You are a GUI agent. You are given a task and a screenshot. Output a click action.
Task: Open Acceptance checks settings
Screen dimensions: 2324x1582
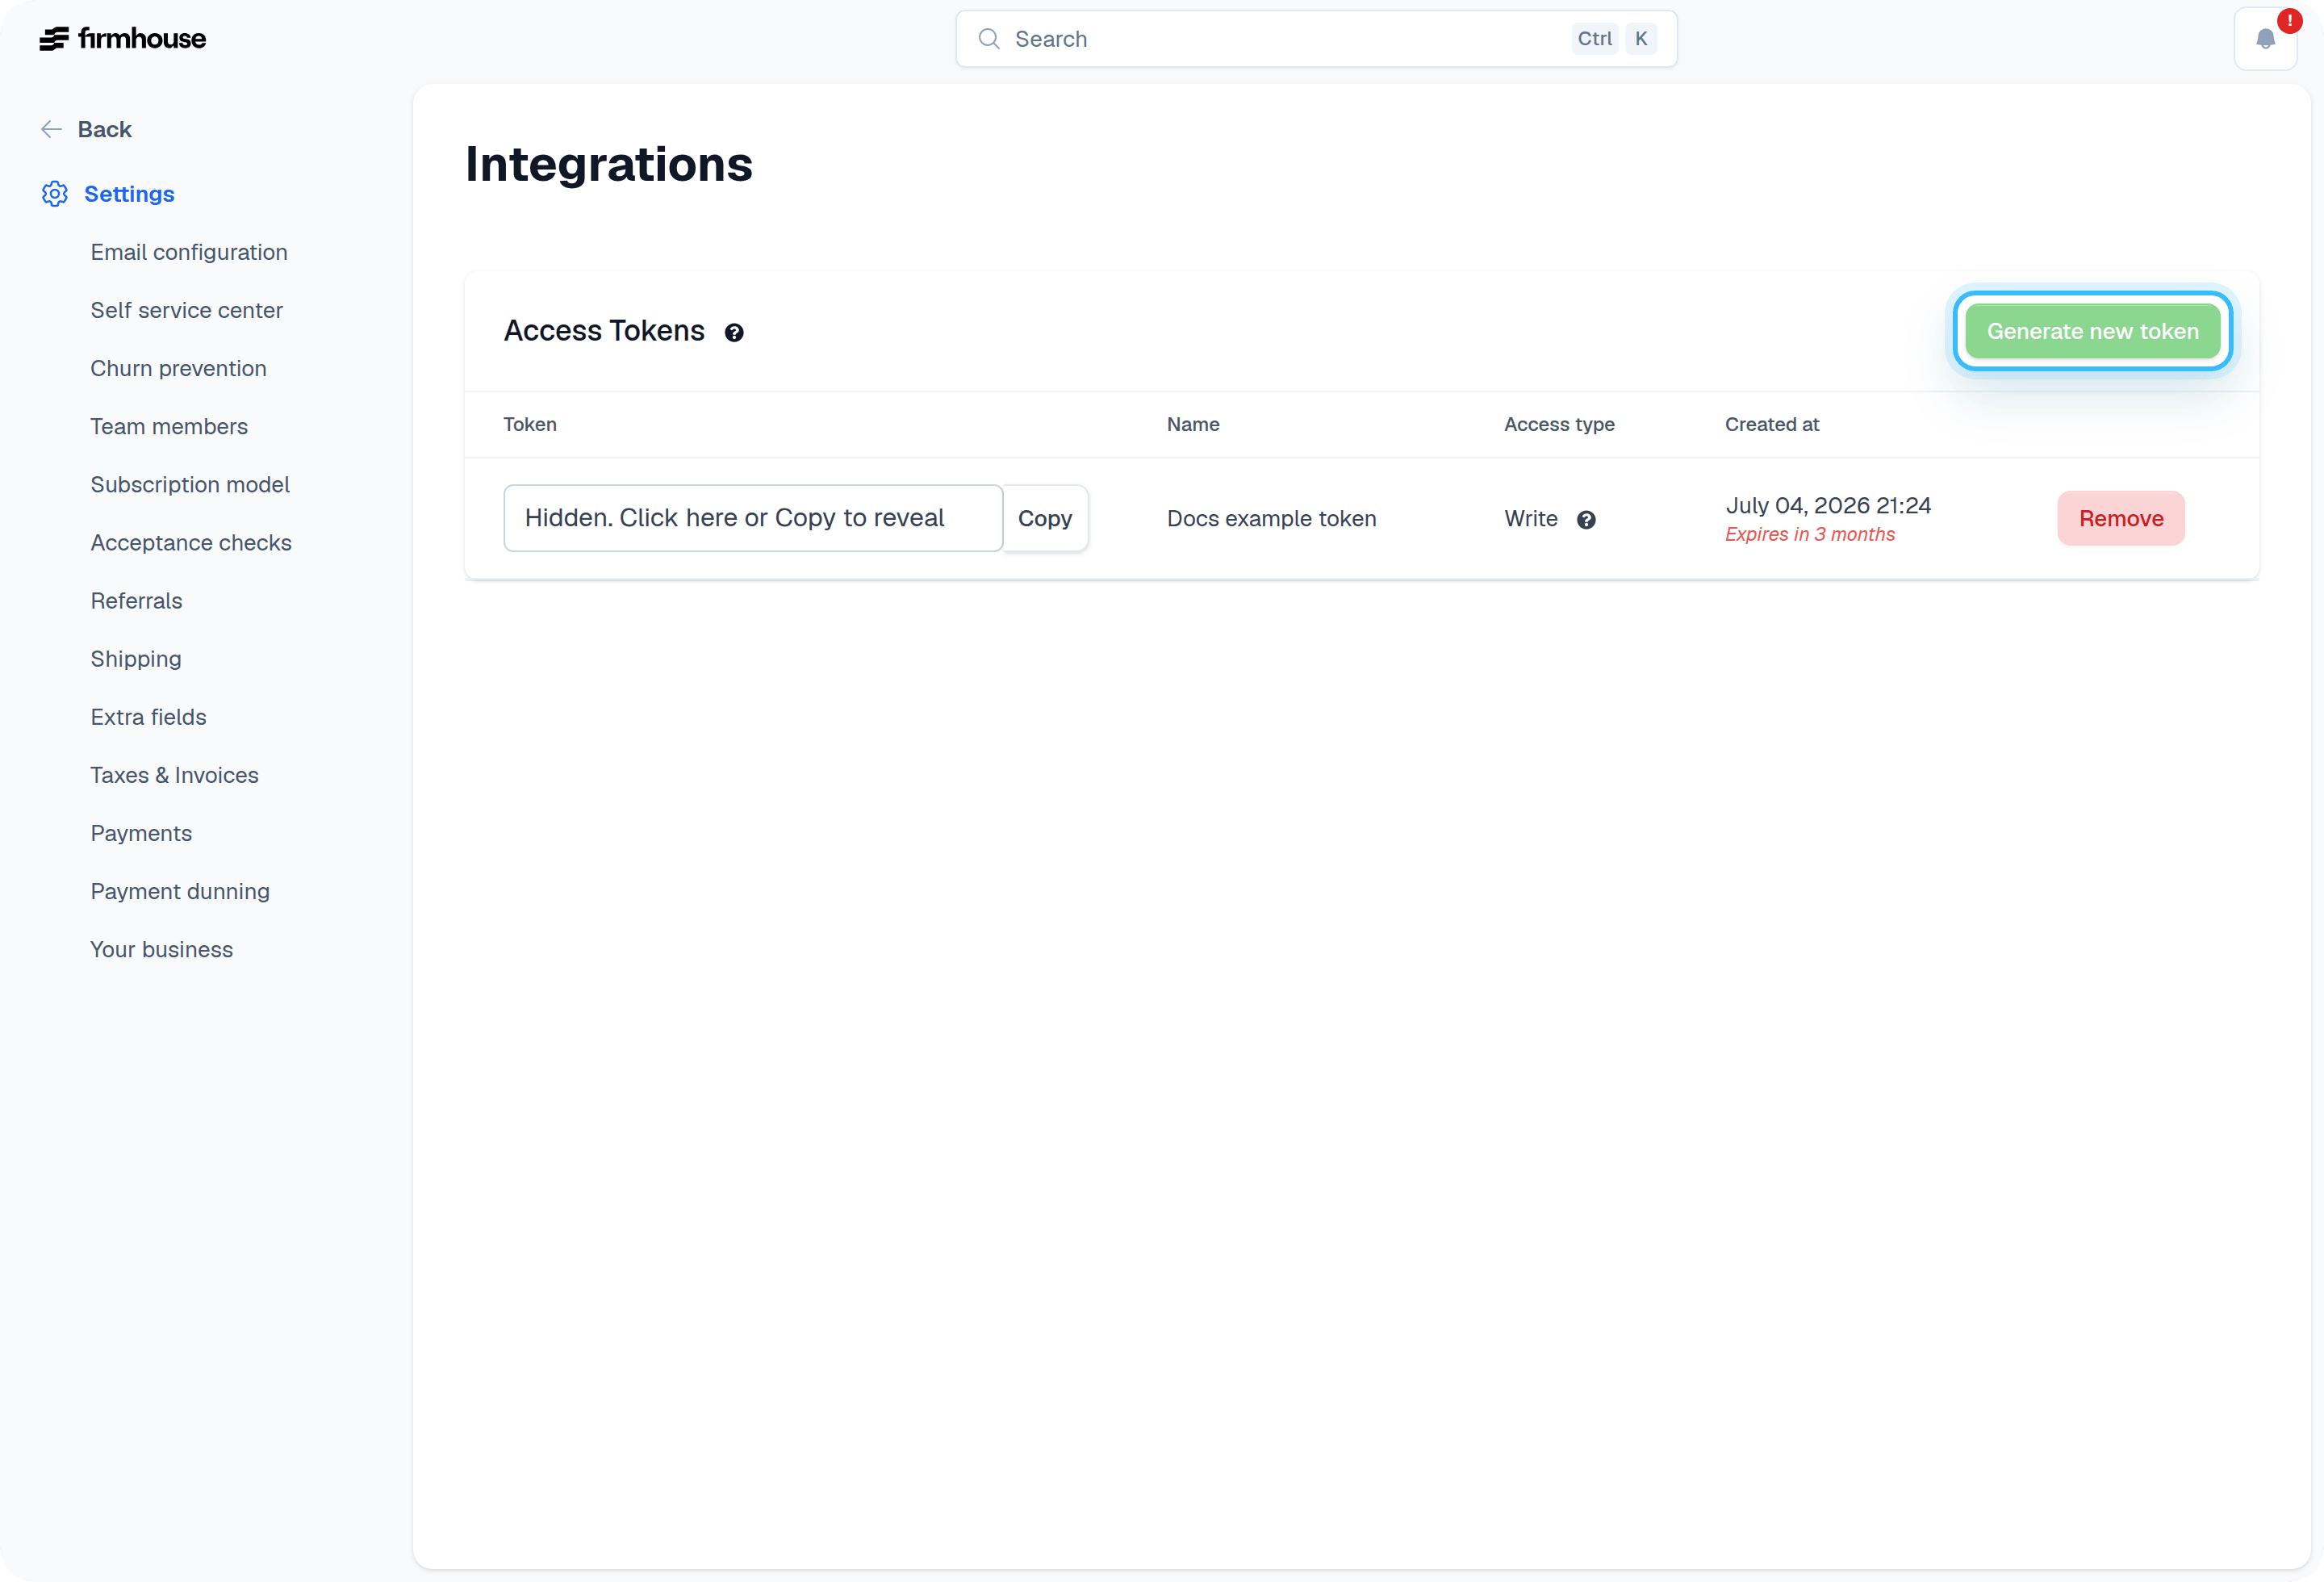pos(191,542)
